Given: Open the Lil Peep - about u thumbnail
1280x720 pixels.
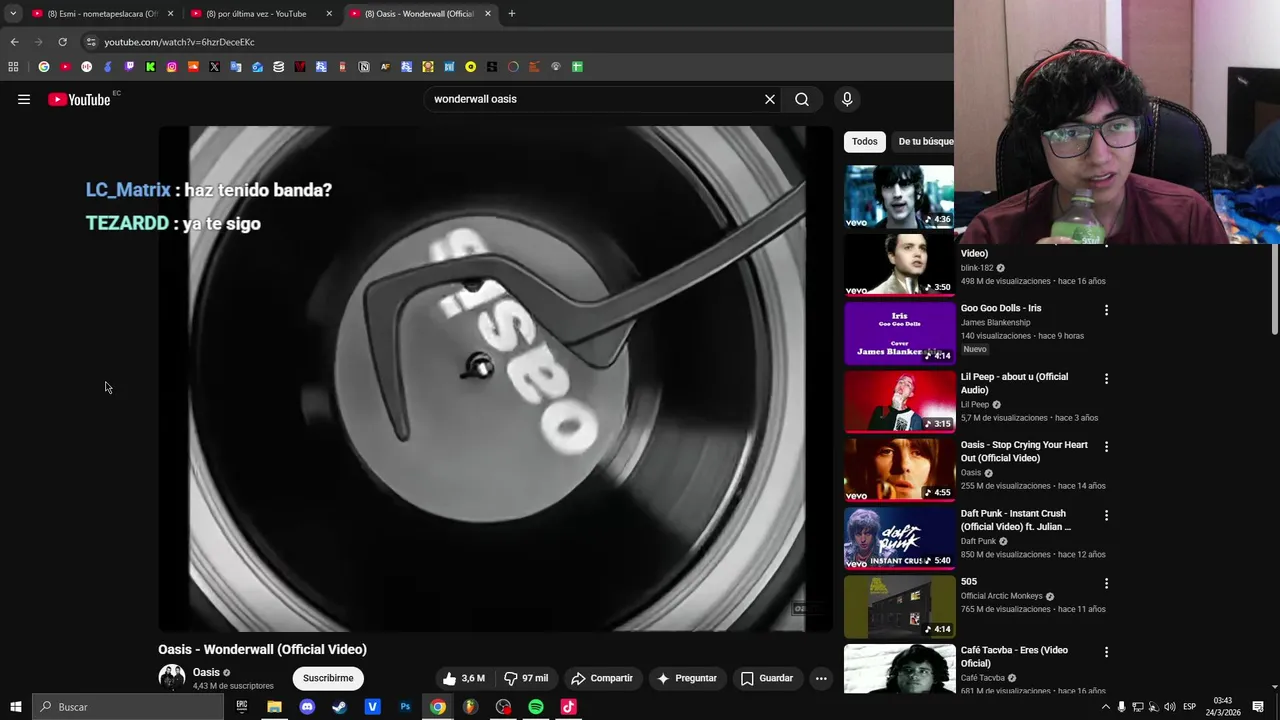Looking at the screenshot, I should pos(899,401).
